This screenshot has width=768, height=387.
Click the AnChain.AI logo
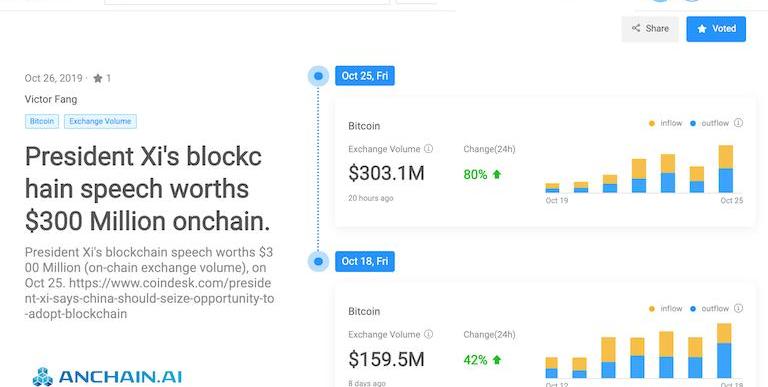(x=107, y=377)
